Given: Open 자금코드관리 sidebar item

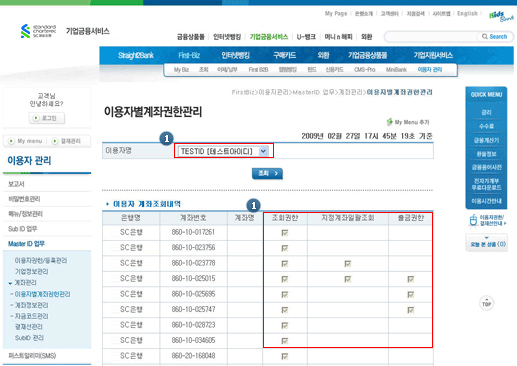Looking at the screenshot, I should [31, 316].
